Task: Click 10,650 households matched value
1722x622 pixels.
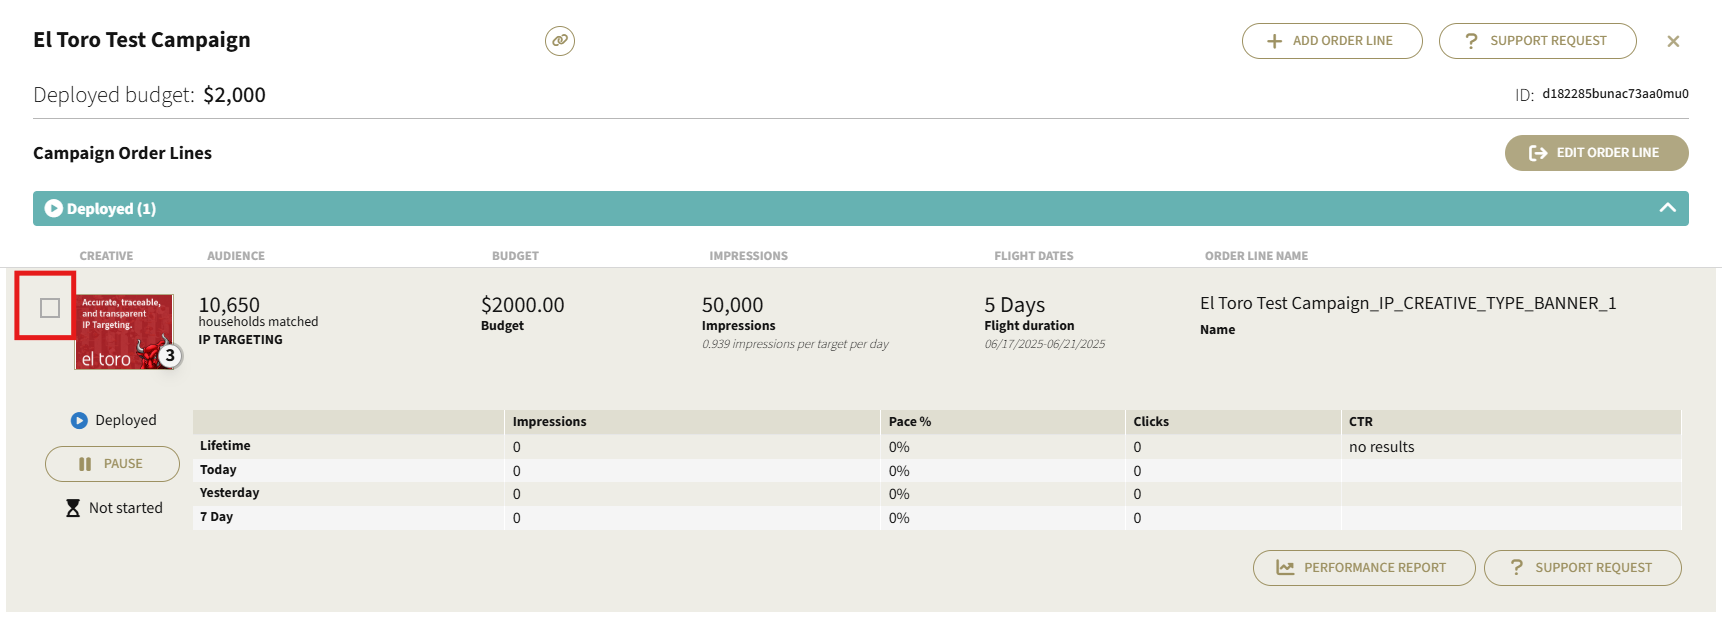Action: pos(229,305)
